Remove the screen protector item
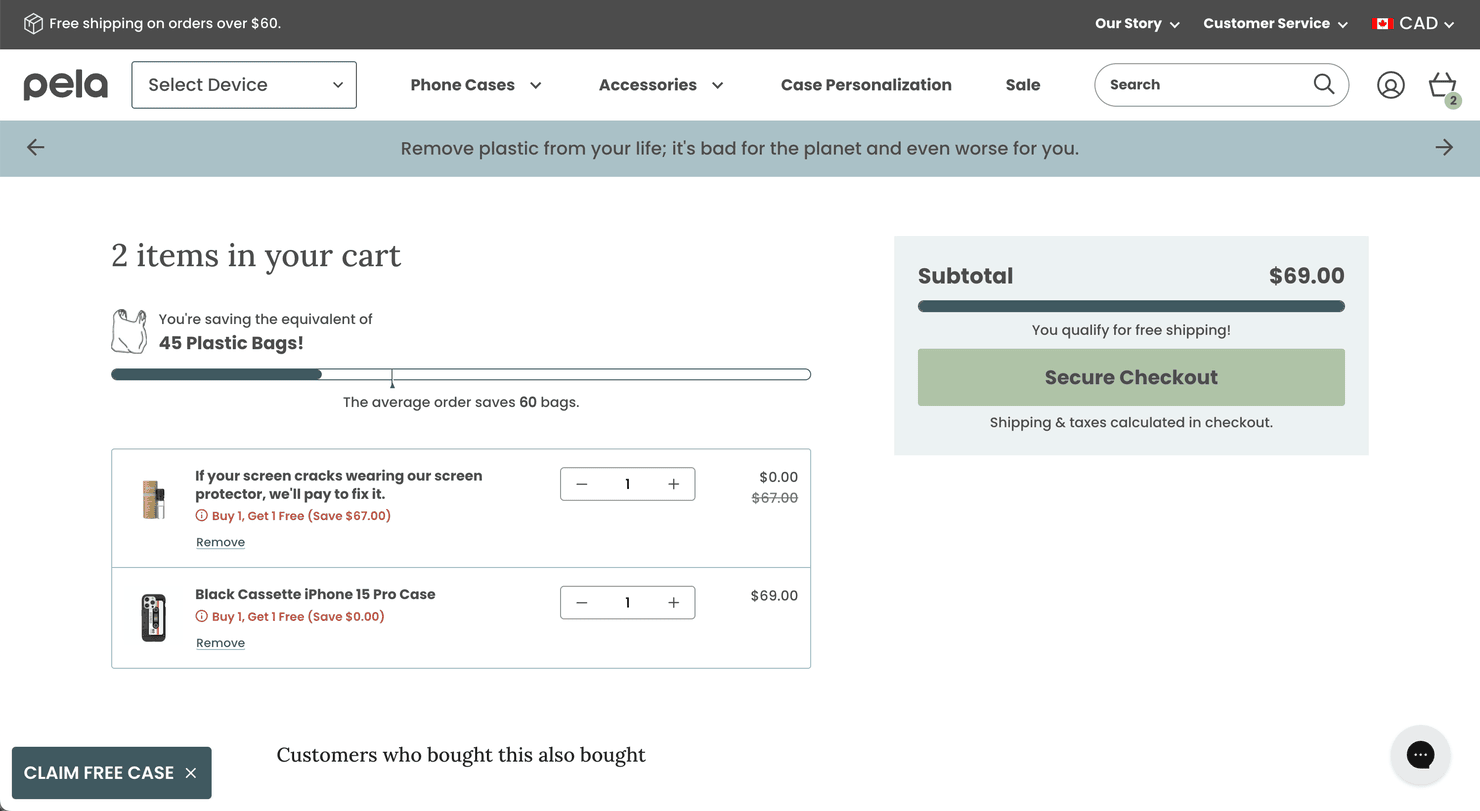1480x811 pixels. (220, 542)
